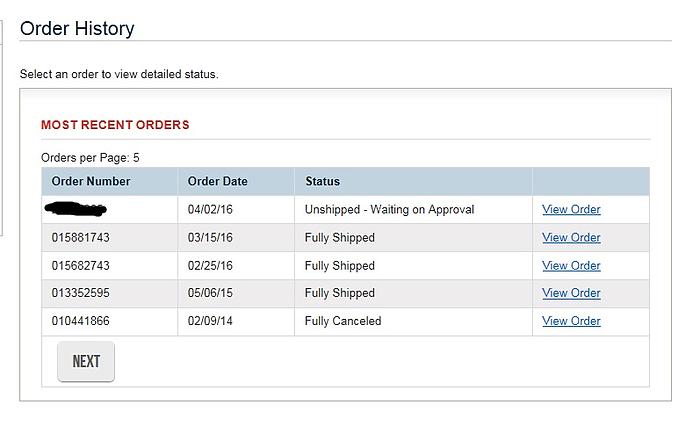Click the "Fully Canceled" status text
This screenshot has width=700, height=448.
tap(343, 321)
